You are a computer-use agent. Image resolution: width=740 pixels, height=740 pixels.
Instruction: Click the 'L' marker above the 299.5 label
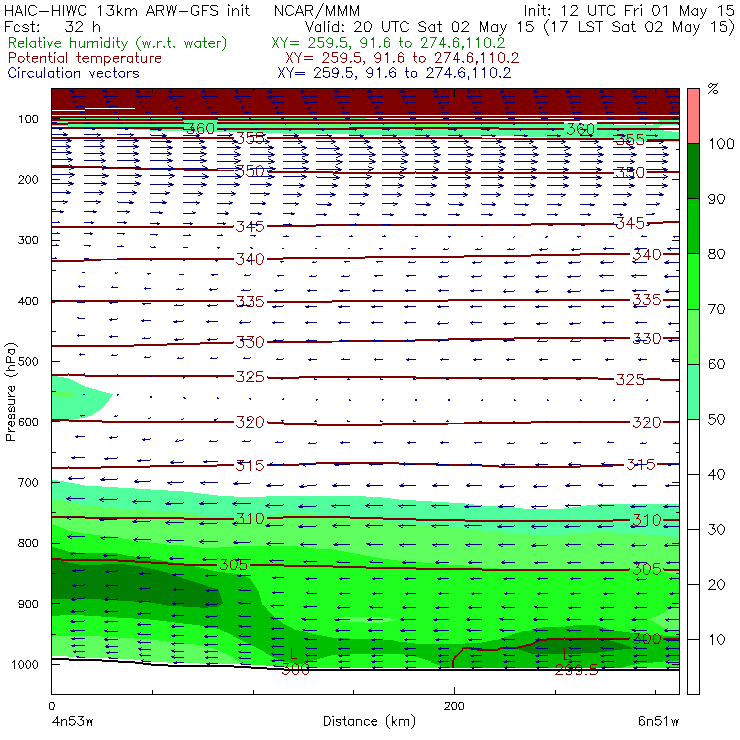click(x=568, y=654)
